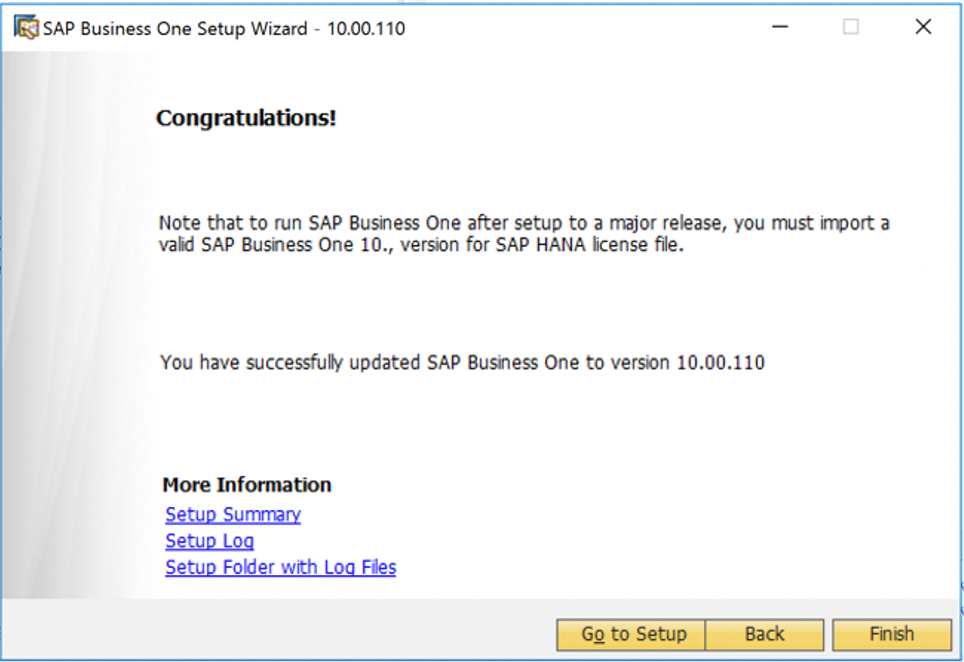Open the Setup Log link
964x662 pixels.
210,541
